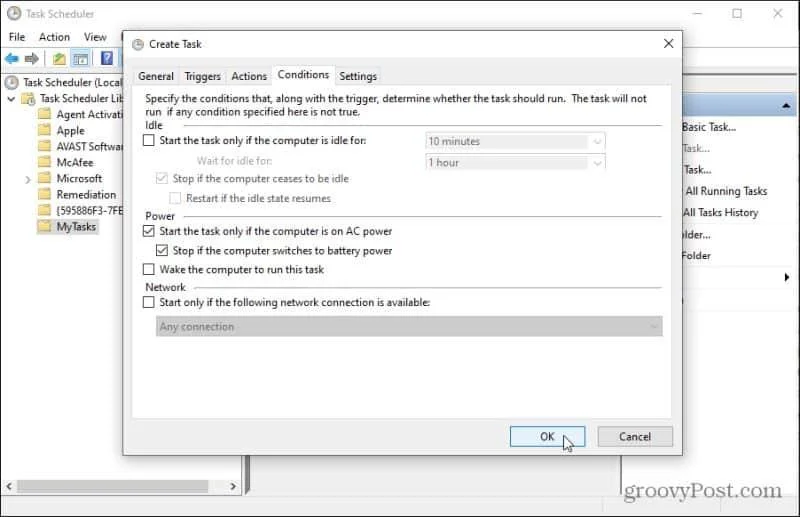This screenshot has height=517, width=800.
Task: Expand the Microsoft folder tree node
Action: tap(28, 179)
